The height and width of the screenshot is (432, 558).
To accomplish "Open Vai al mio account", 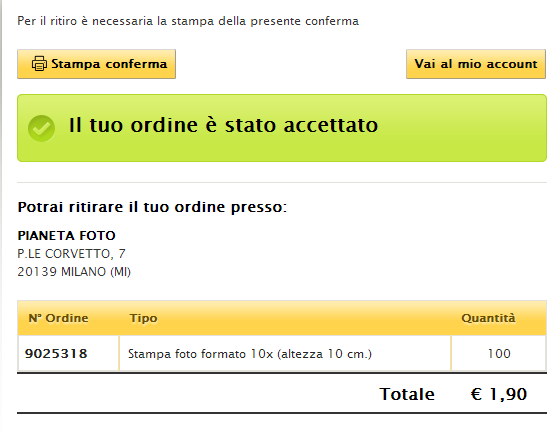I will [476, 64].
